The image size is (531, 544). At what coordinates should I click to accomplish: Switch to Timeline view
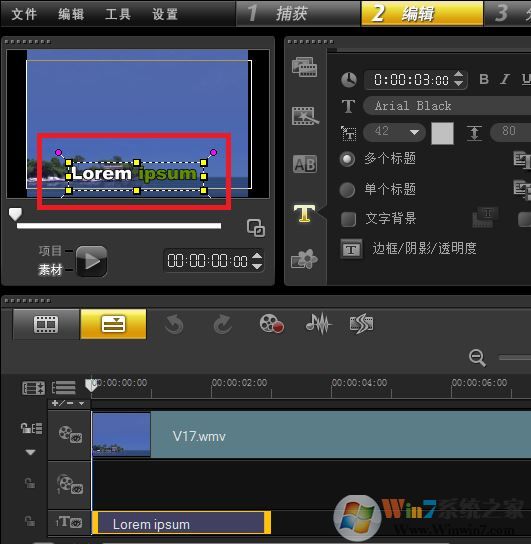pos(113,324)
